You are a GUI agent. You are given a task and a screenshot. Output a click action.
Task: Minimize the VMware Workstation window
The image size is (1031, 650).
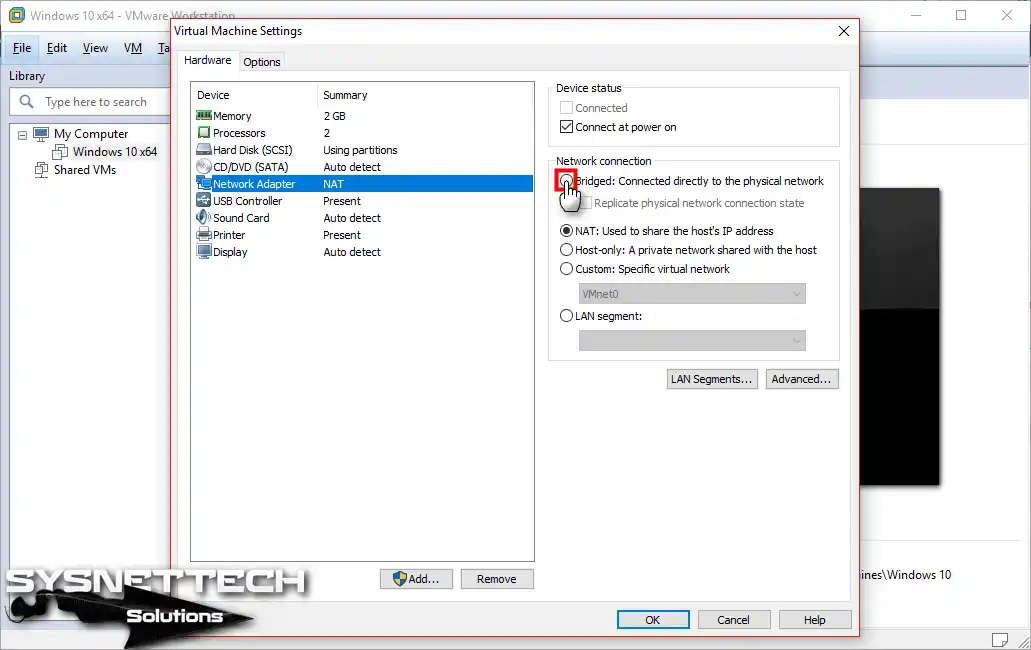point(916,15)
